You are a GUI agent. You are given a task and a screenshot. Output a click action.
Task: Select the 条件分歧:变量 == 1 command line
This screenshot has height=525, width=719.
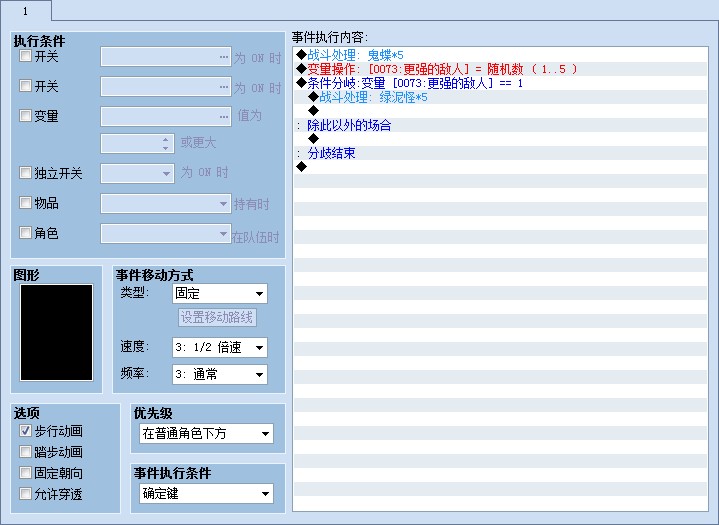coord(500,83)
